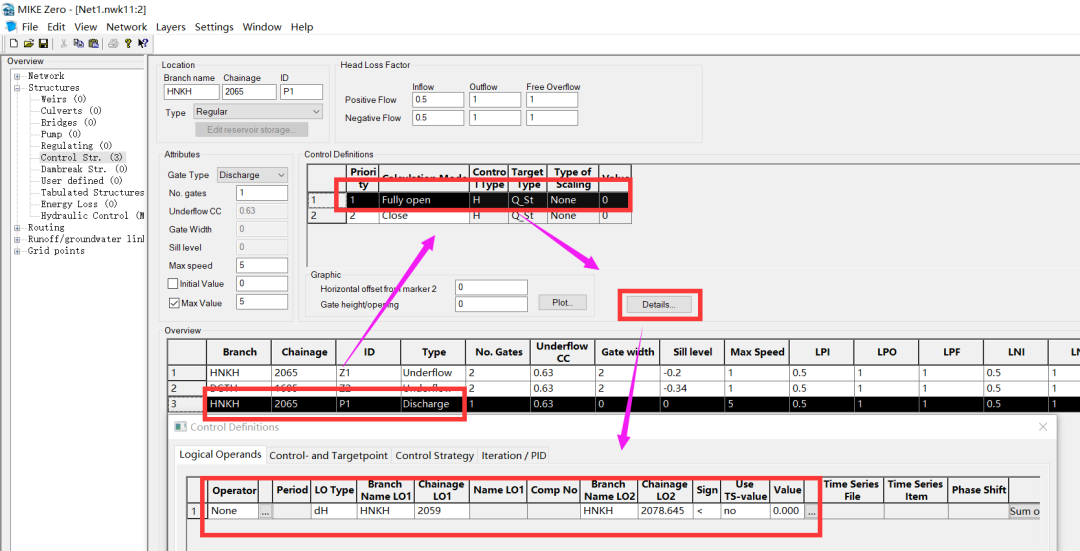1080x551 pixels.
Task: Click the Details... button
Action: 658,304
